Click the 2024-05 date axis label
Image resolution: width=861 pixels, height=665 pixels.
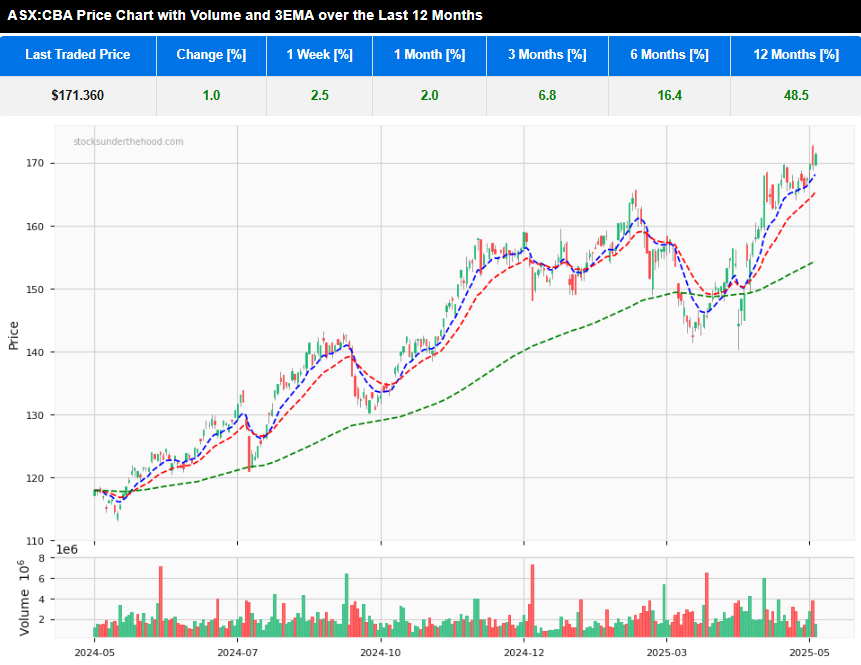pyautogui.click(x=94, y=653)
